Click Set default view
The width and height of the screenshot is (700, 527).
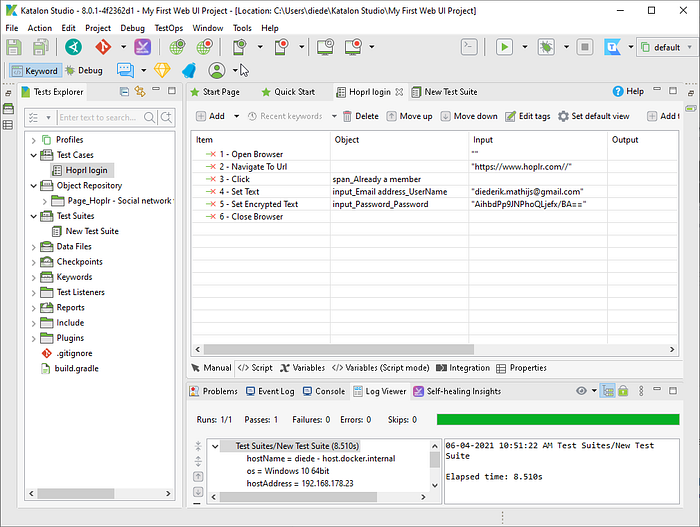594,116
